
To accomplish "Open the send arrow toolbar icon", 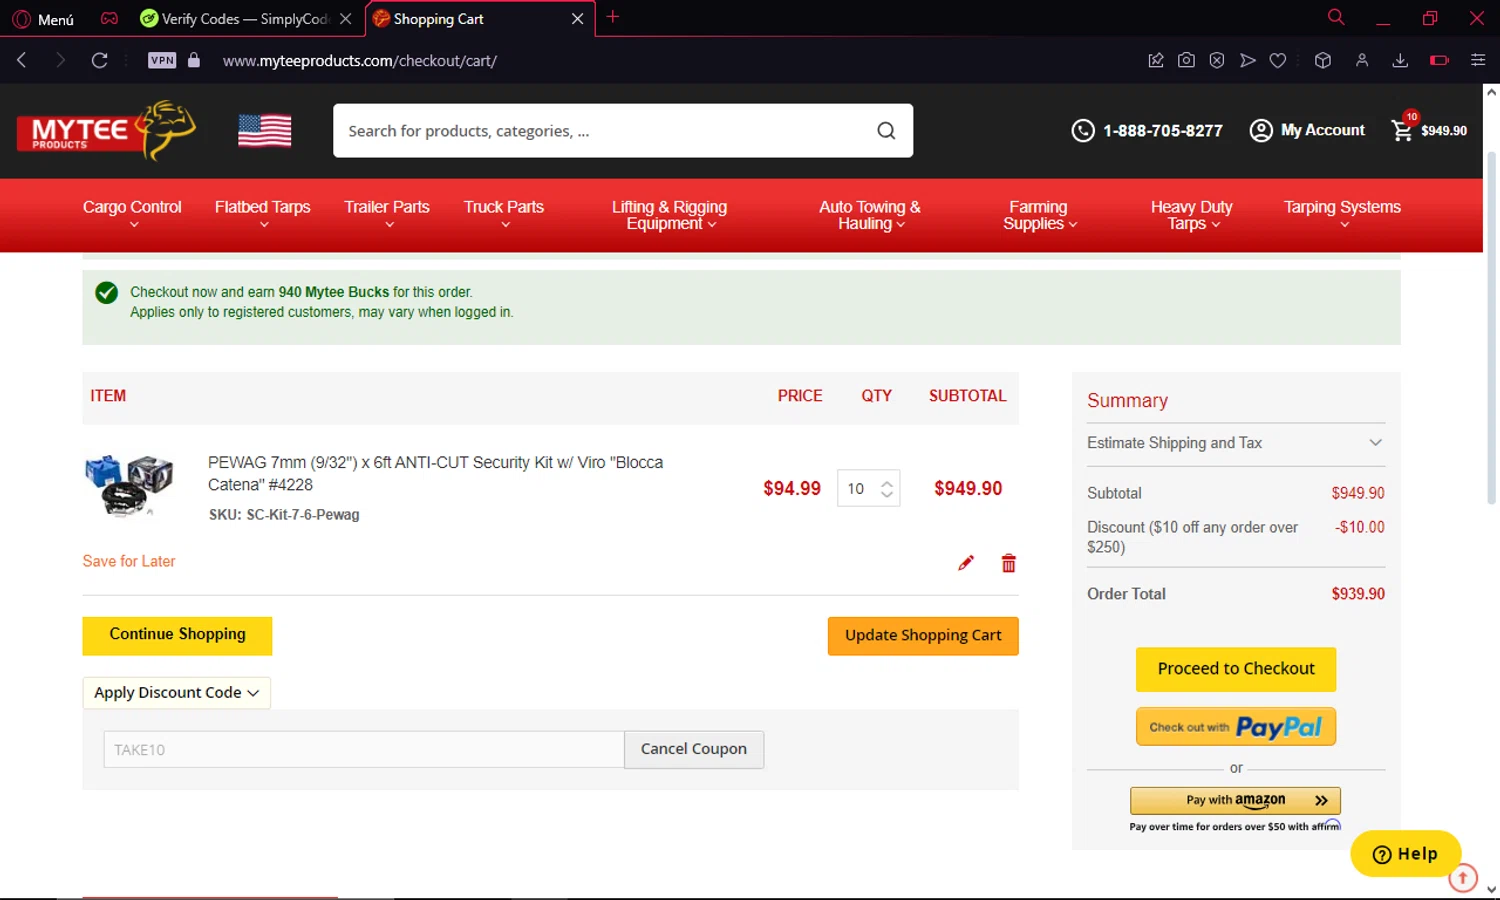I will [x=1248, y=60].
